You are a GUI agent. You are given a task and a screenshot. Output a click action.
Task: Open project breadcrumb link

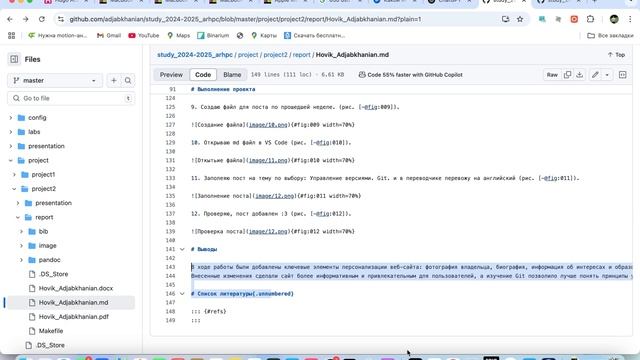[248, 55]
